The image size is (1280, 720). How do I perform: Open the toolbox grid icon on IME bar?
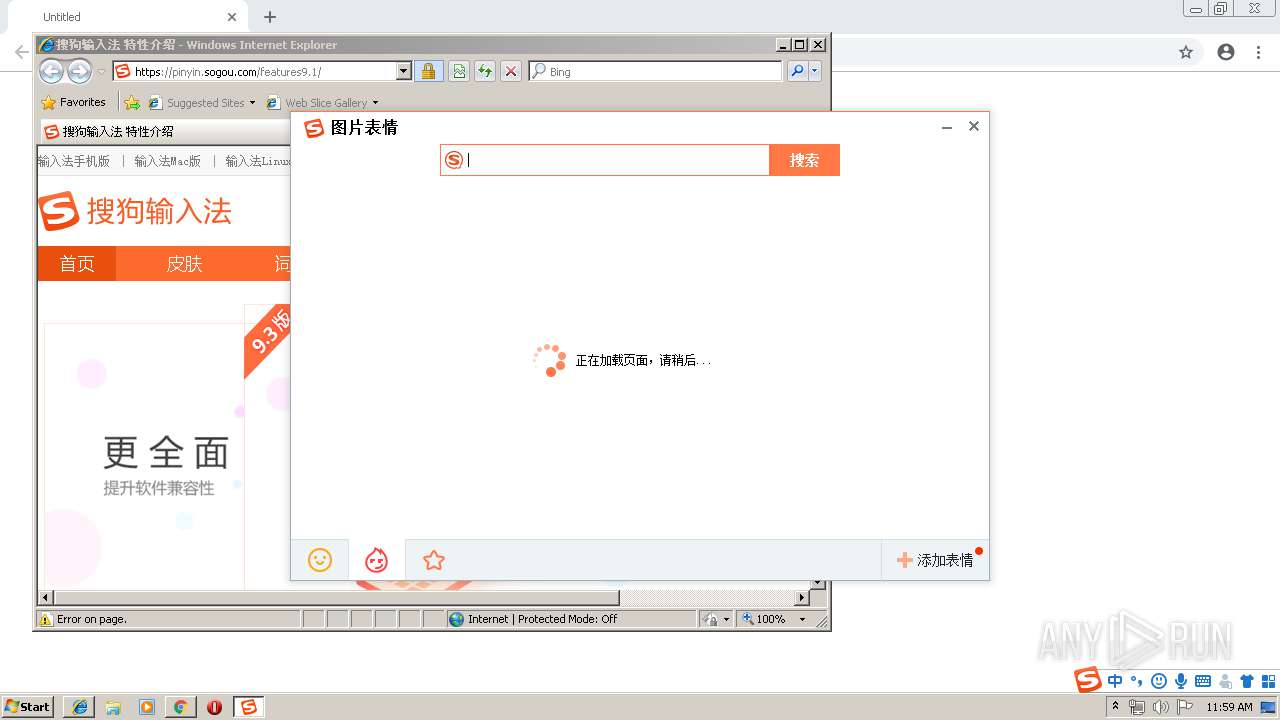point(1268,681)
